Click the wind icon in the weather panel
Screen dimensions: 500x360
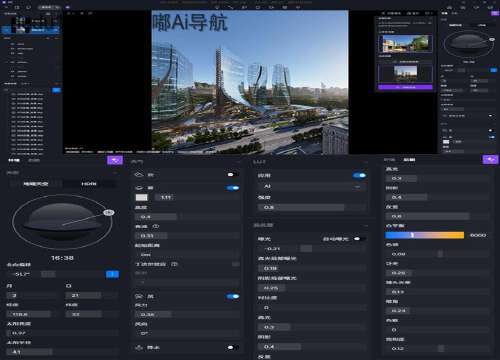pyautogui.click(x=139, y=296)
